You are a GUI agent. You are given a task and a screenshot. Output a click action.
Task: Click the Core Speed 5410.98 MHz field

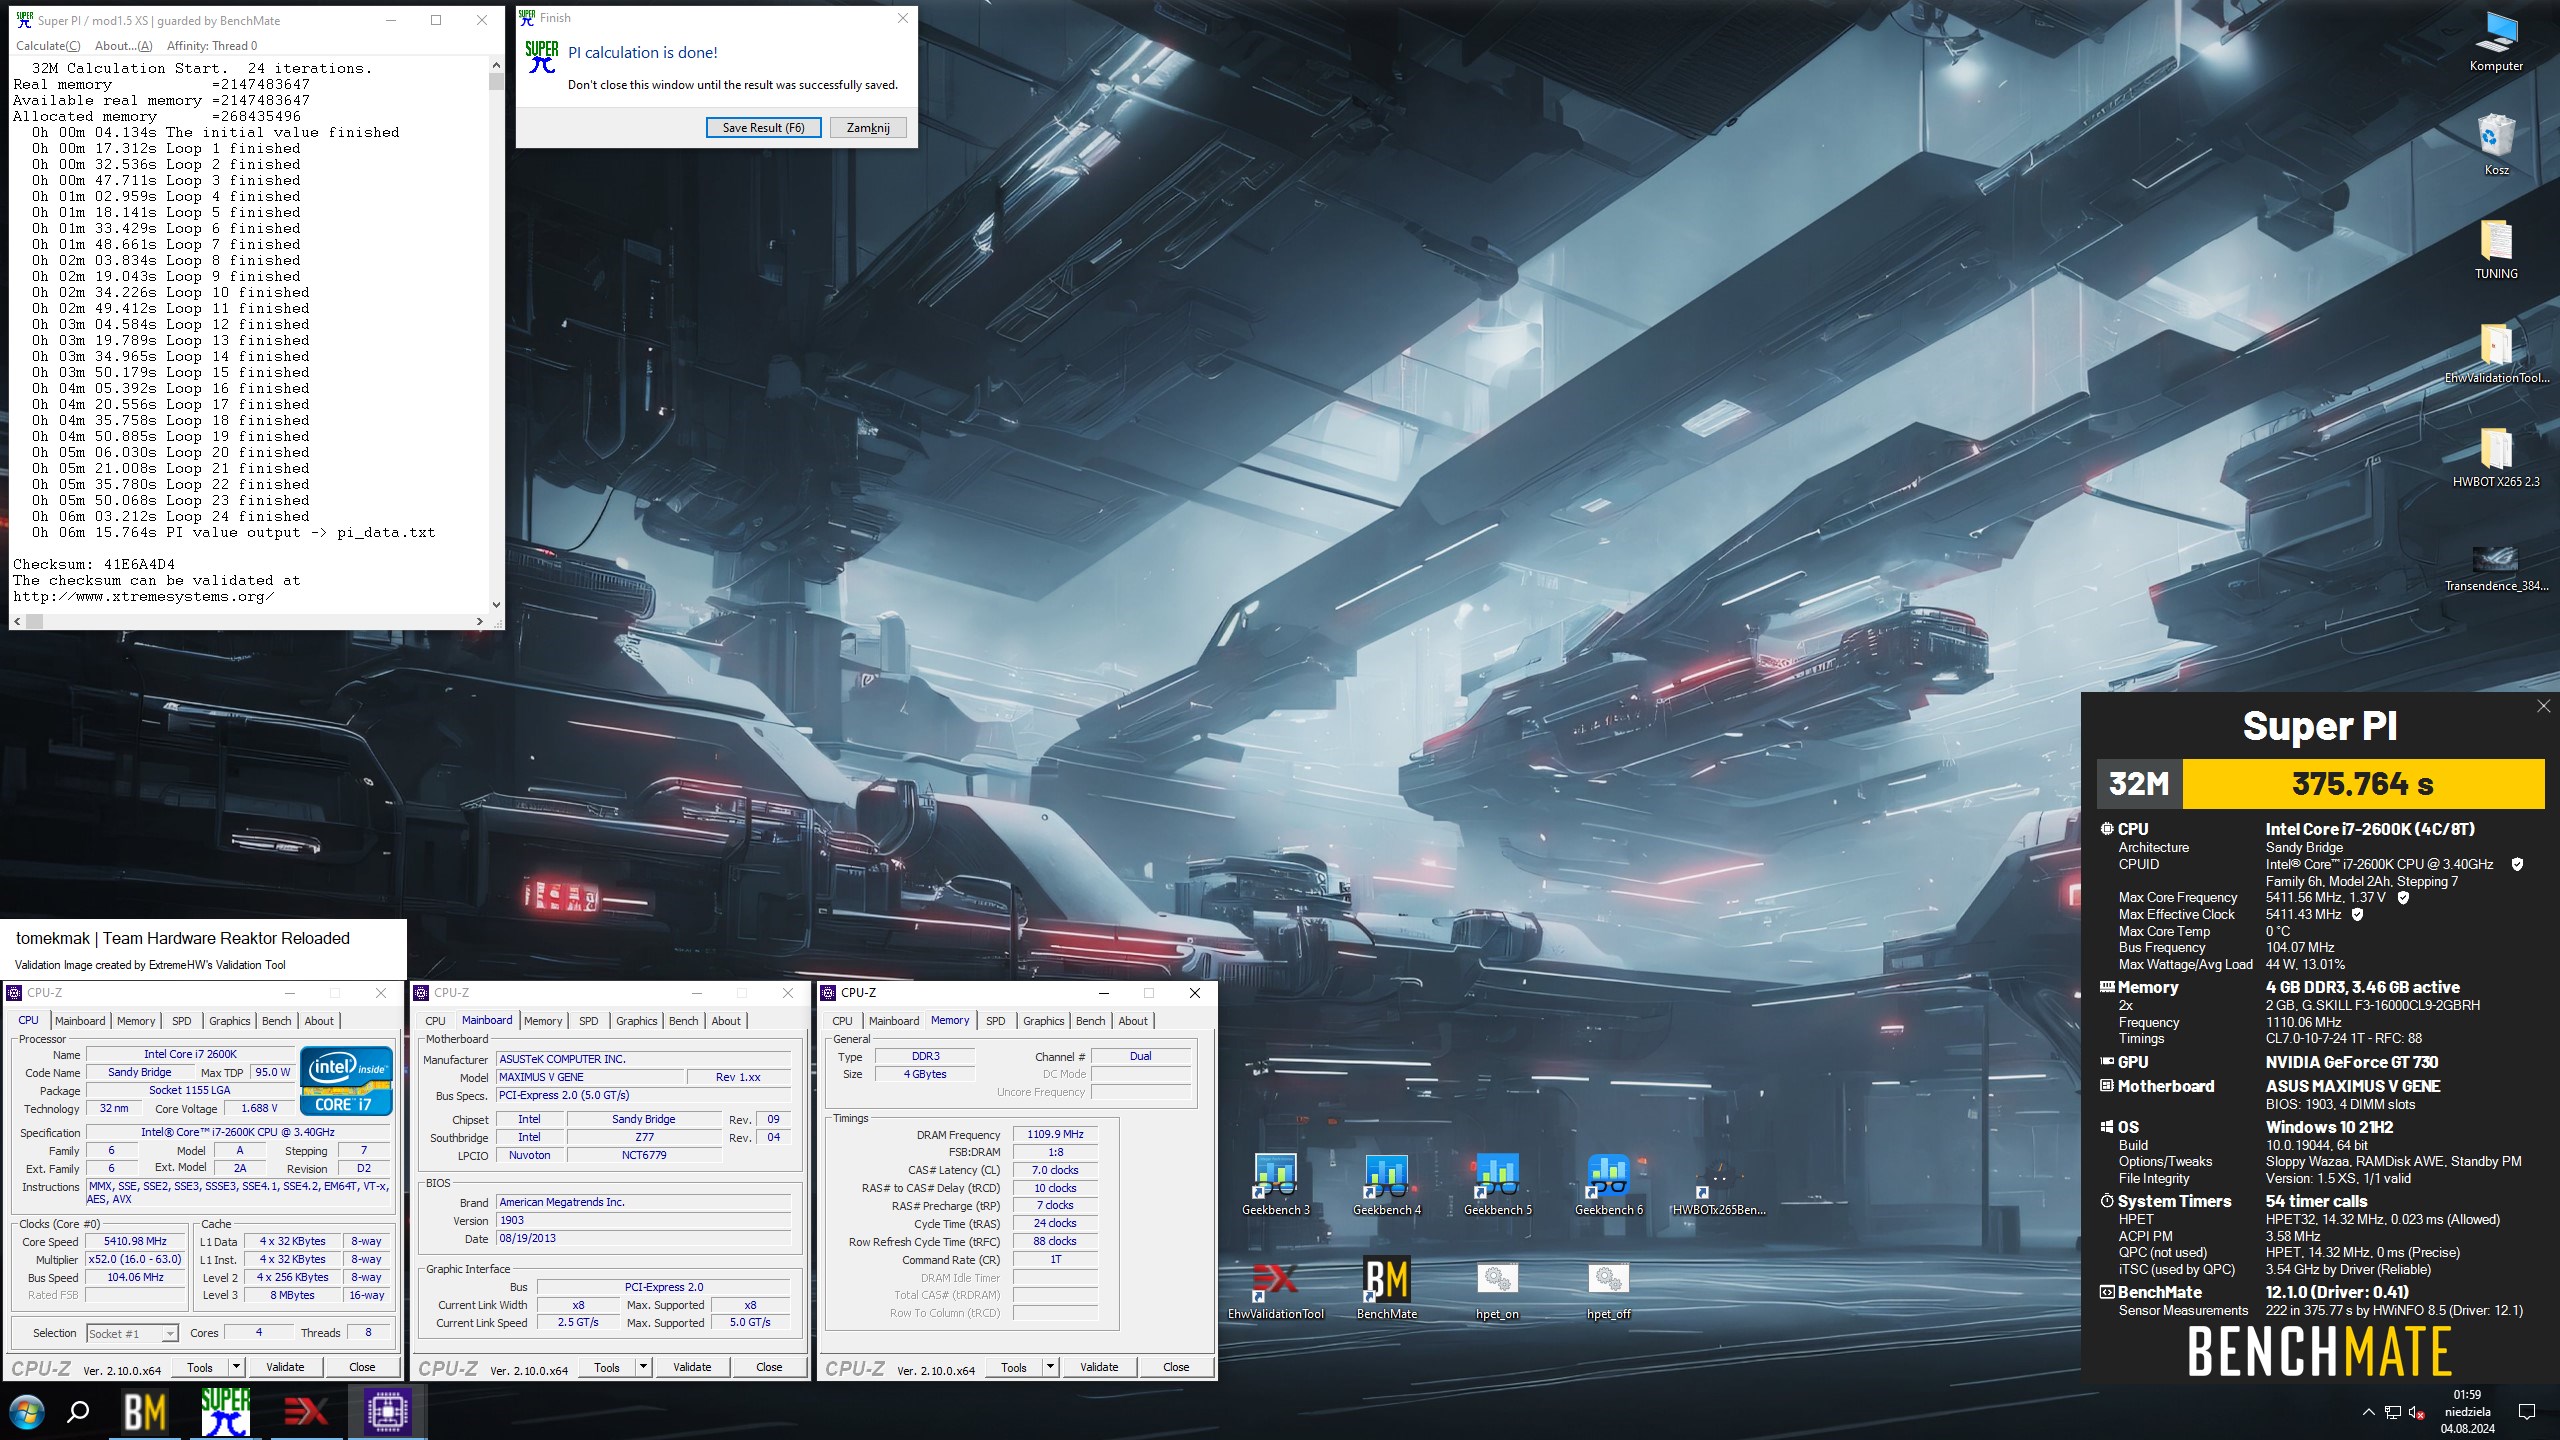135,1241
